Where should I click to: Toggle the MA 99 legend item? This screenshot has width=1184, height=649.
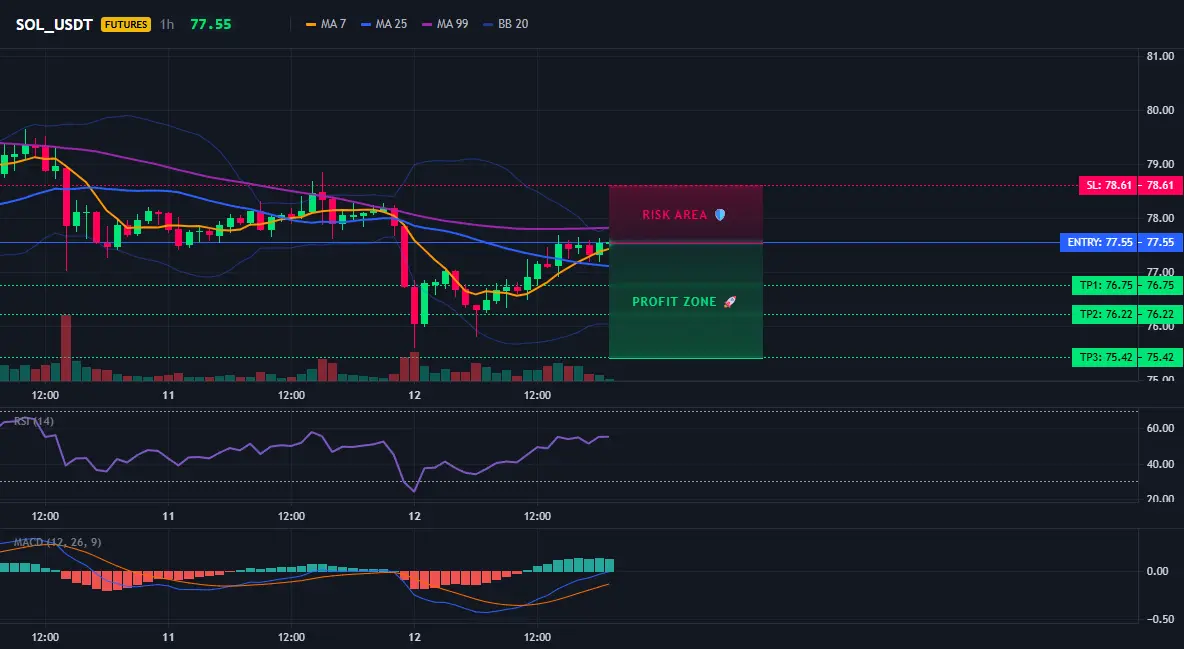pos(445,24)
